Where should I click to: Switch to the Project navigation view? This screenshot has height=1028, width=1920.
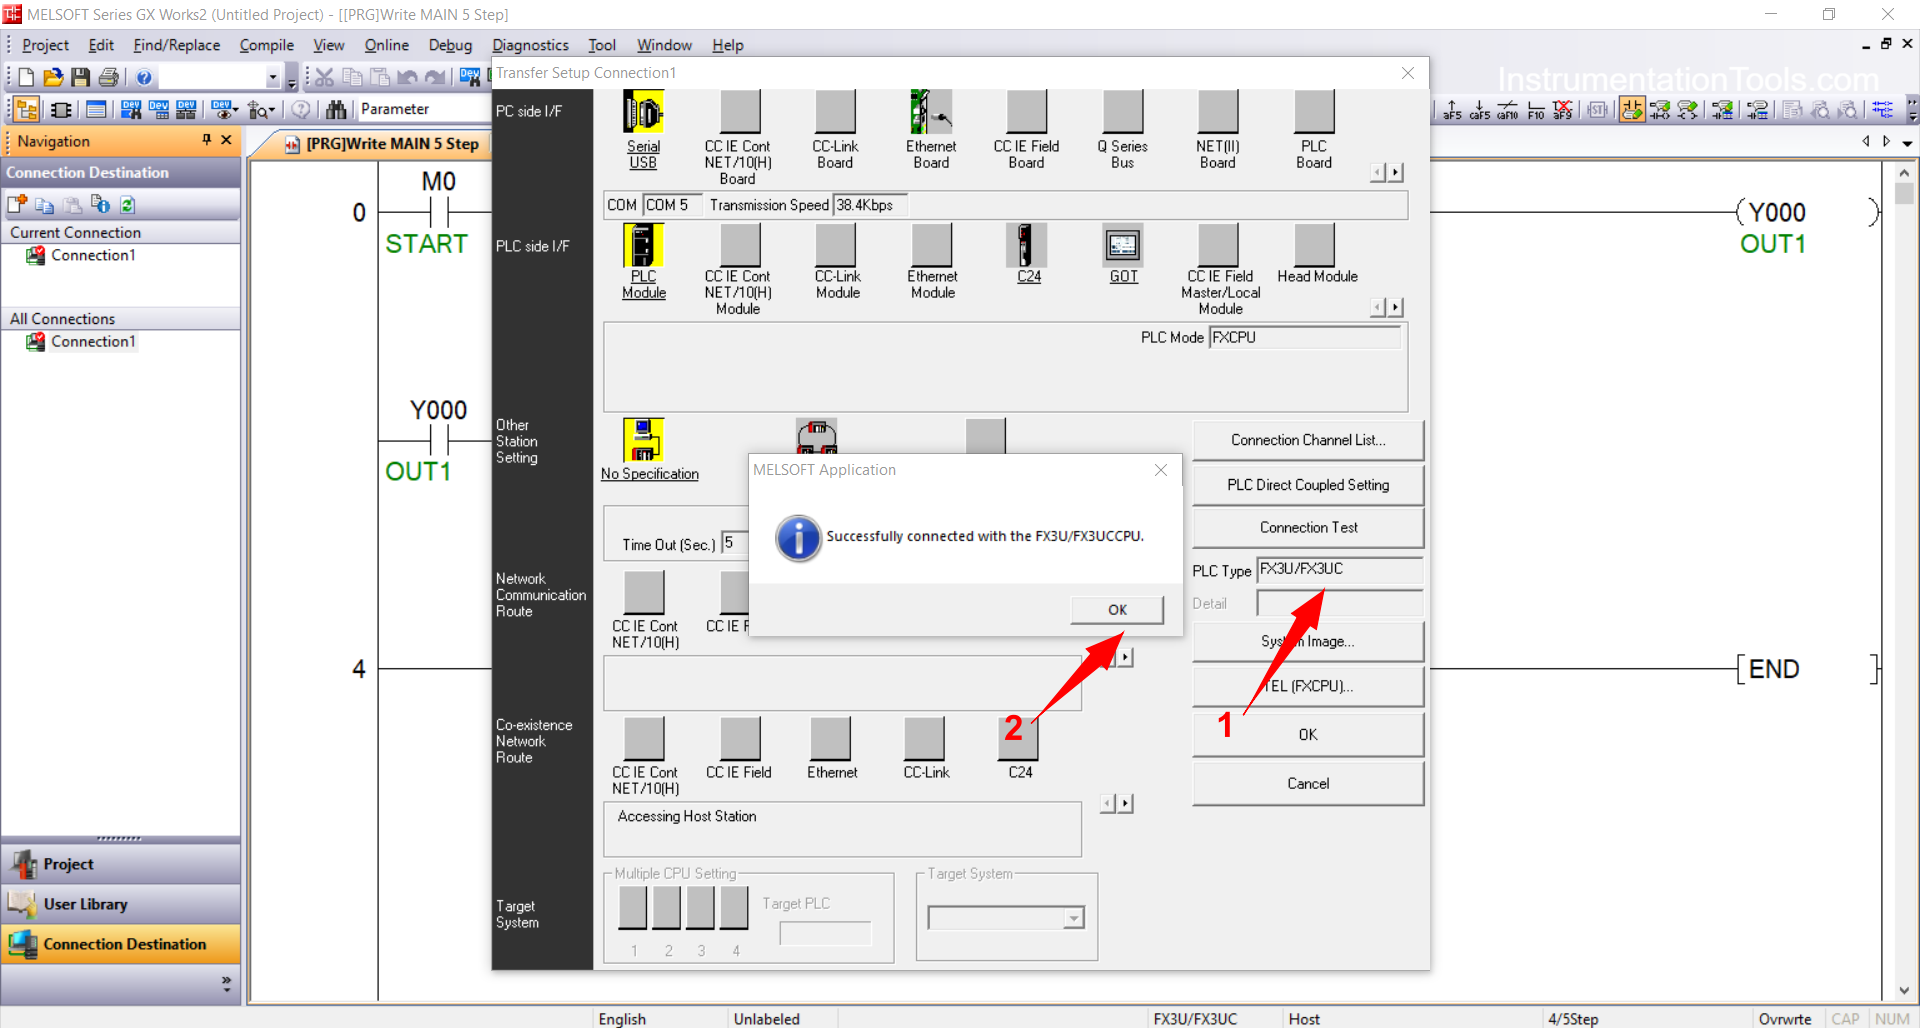[x=120, y=864]
